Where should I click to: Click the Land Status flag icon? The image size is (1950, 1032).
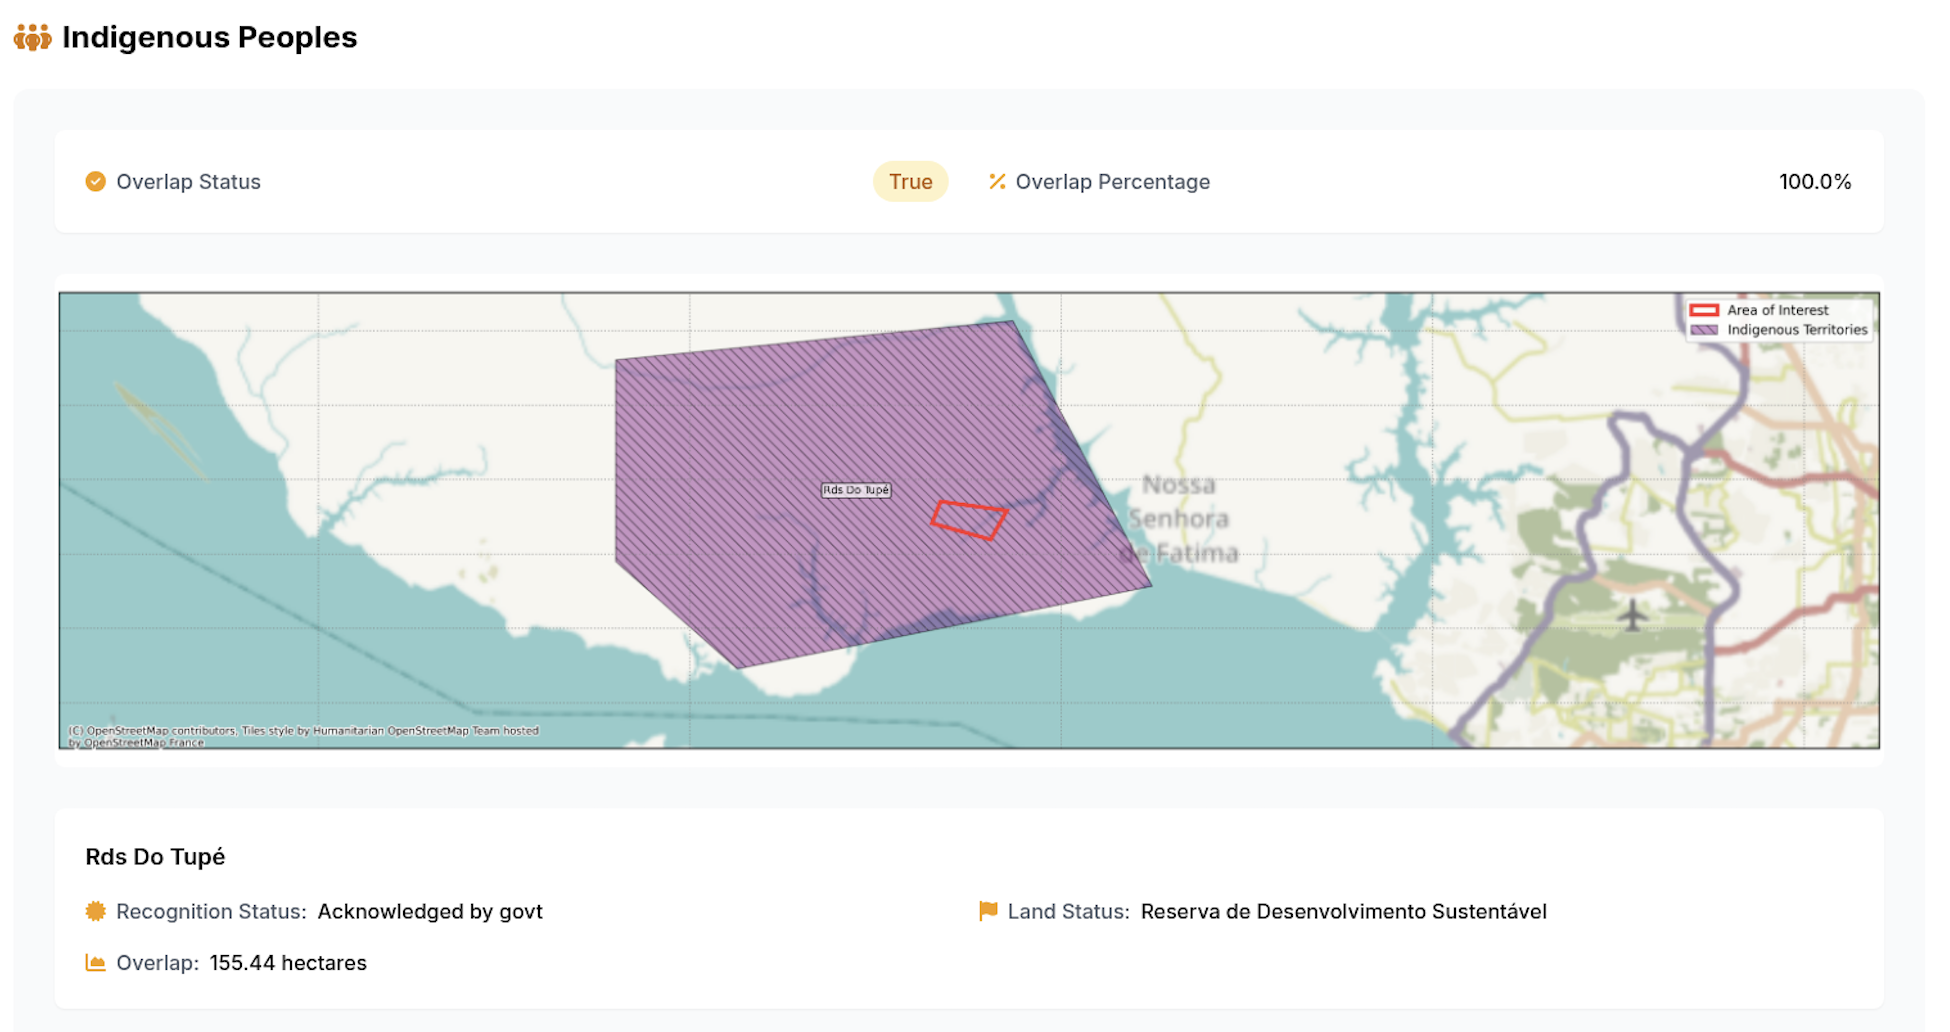click(x=988, y=911)
